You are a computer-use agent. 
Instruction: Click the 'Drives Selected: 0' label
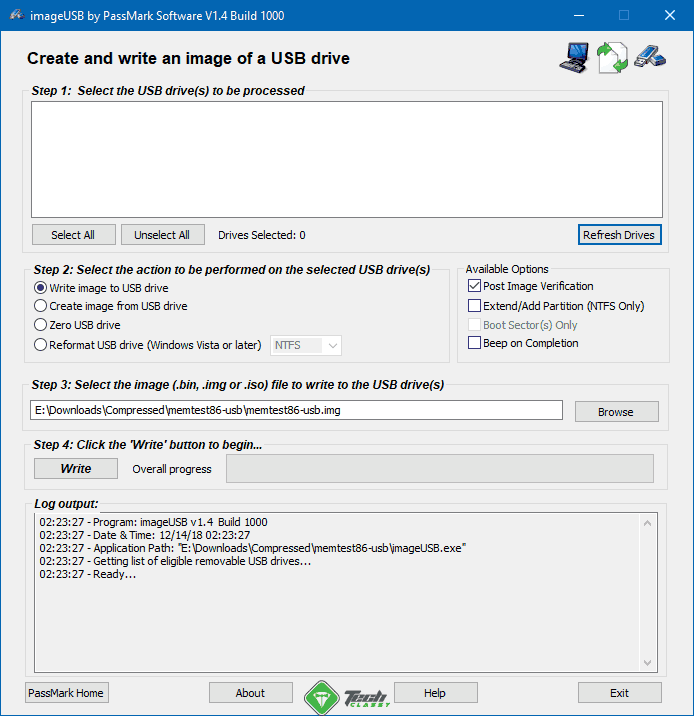click(x=262, y=235)
